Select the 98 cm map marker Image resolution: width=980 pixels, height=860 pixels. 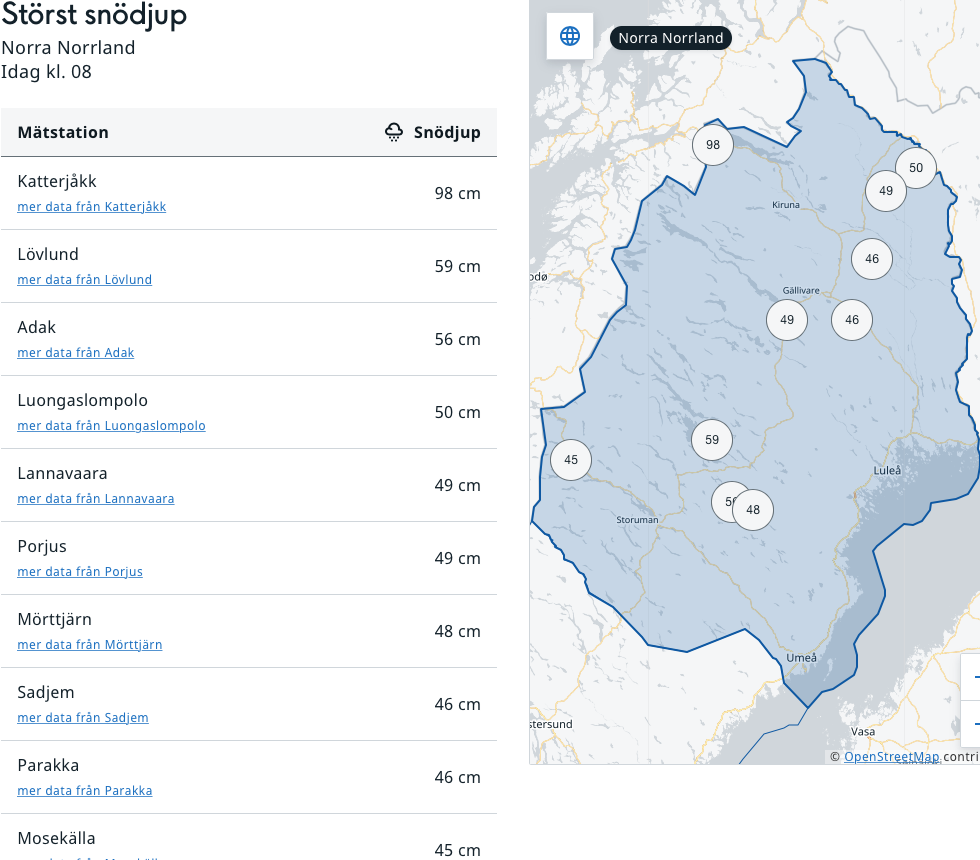click(x=713, y=145)
